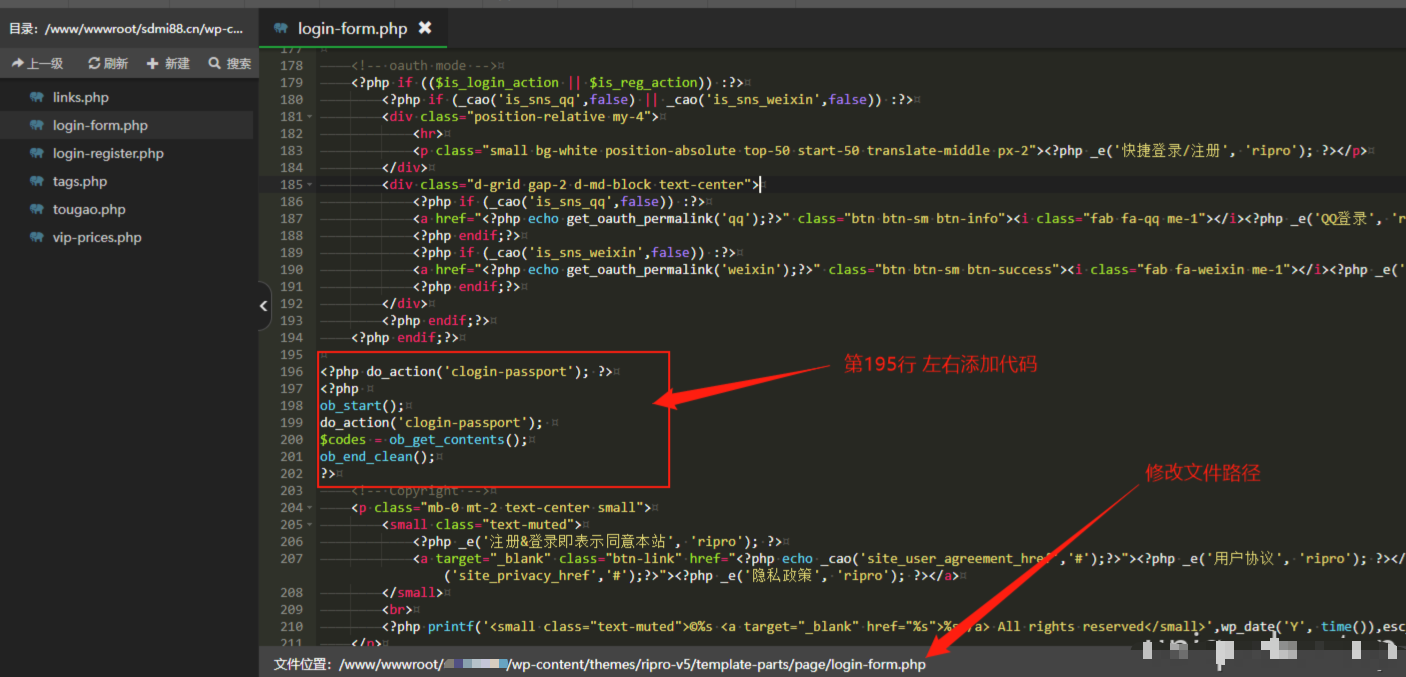1406x677 pixels.
Task: Open login-register.php from the file list
Action: coord(108,154)
